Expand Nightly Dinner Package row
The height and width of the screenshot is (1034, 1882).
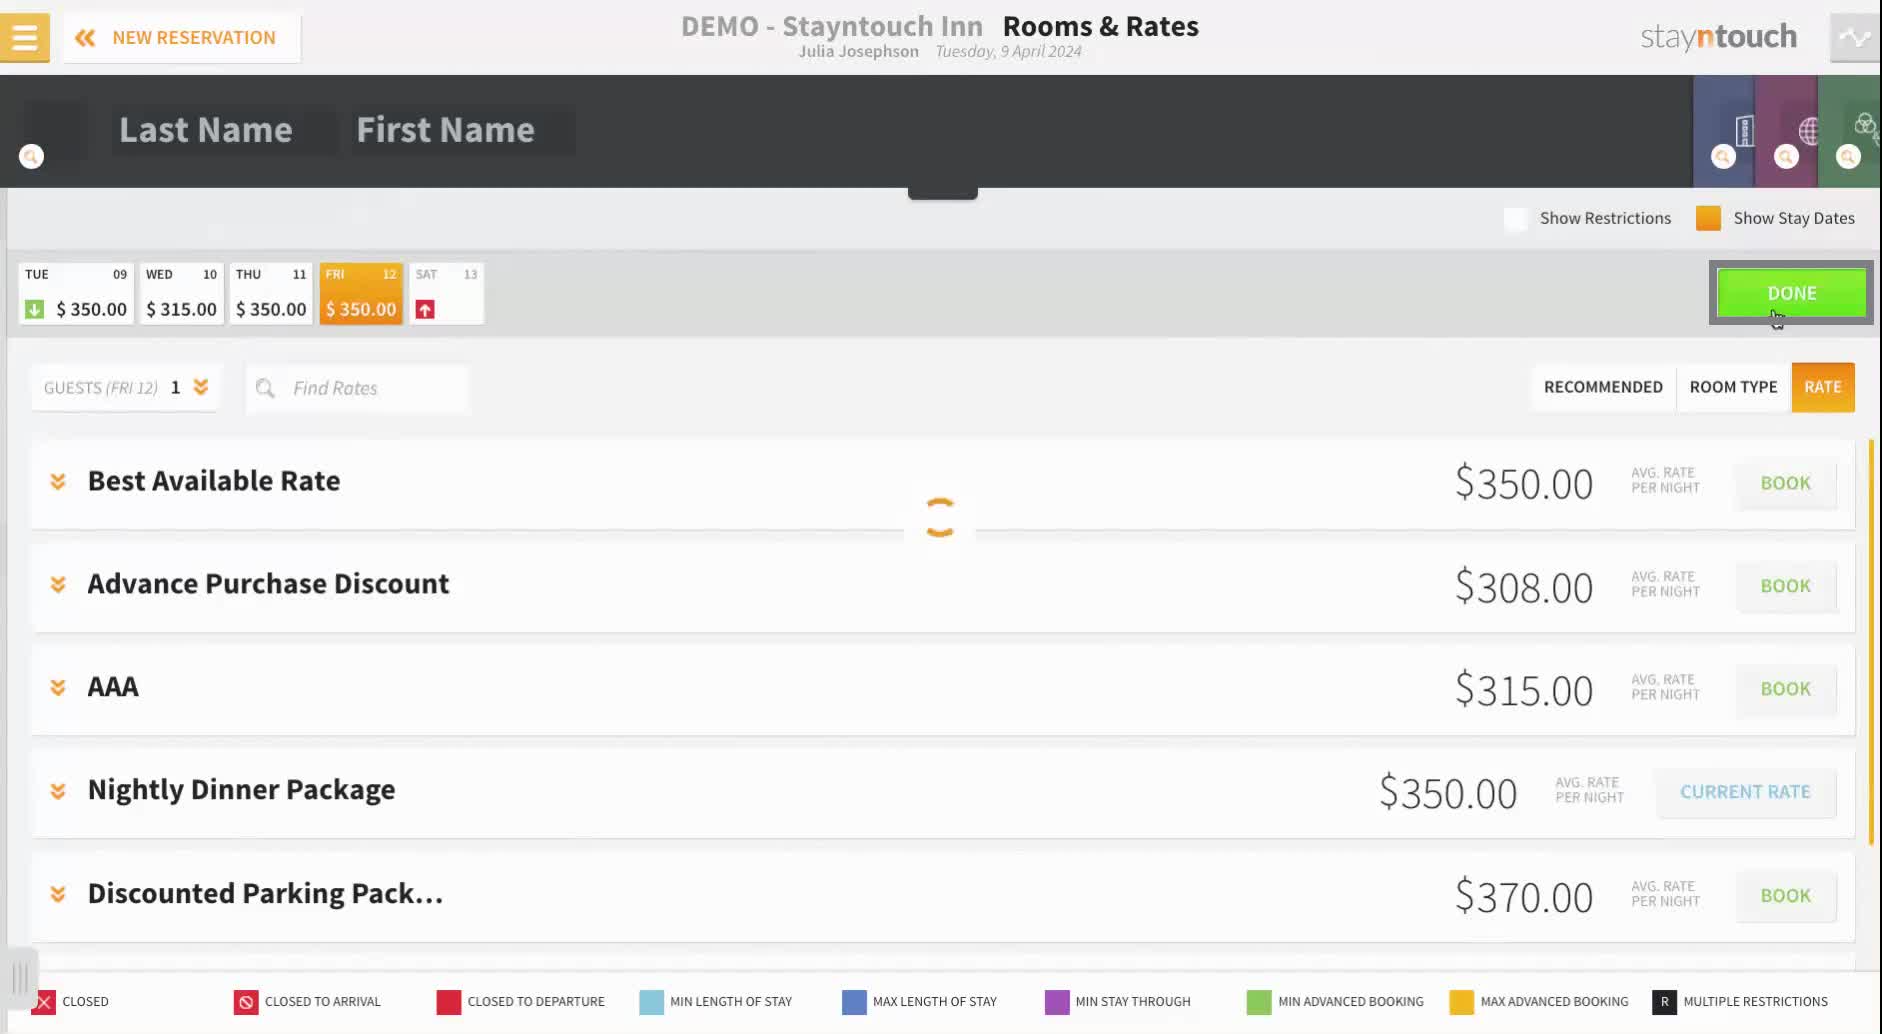coord(58,791)
